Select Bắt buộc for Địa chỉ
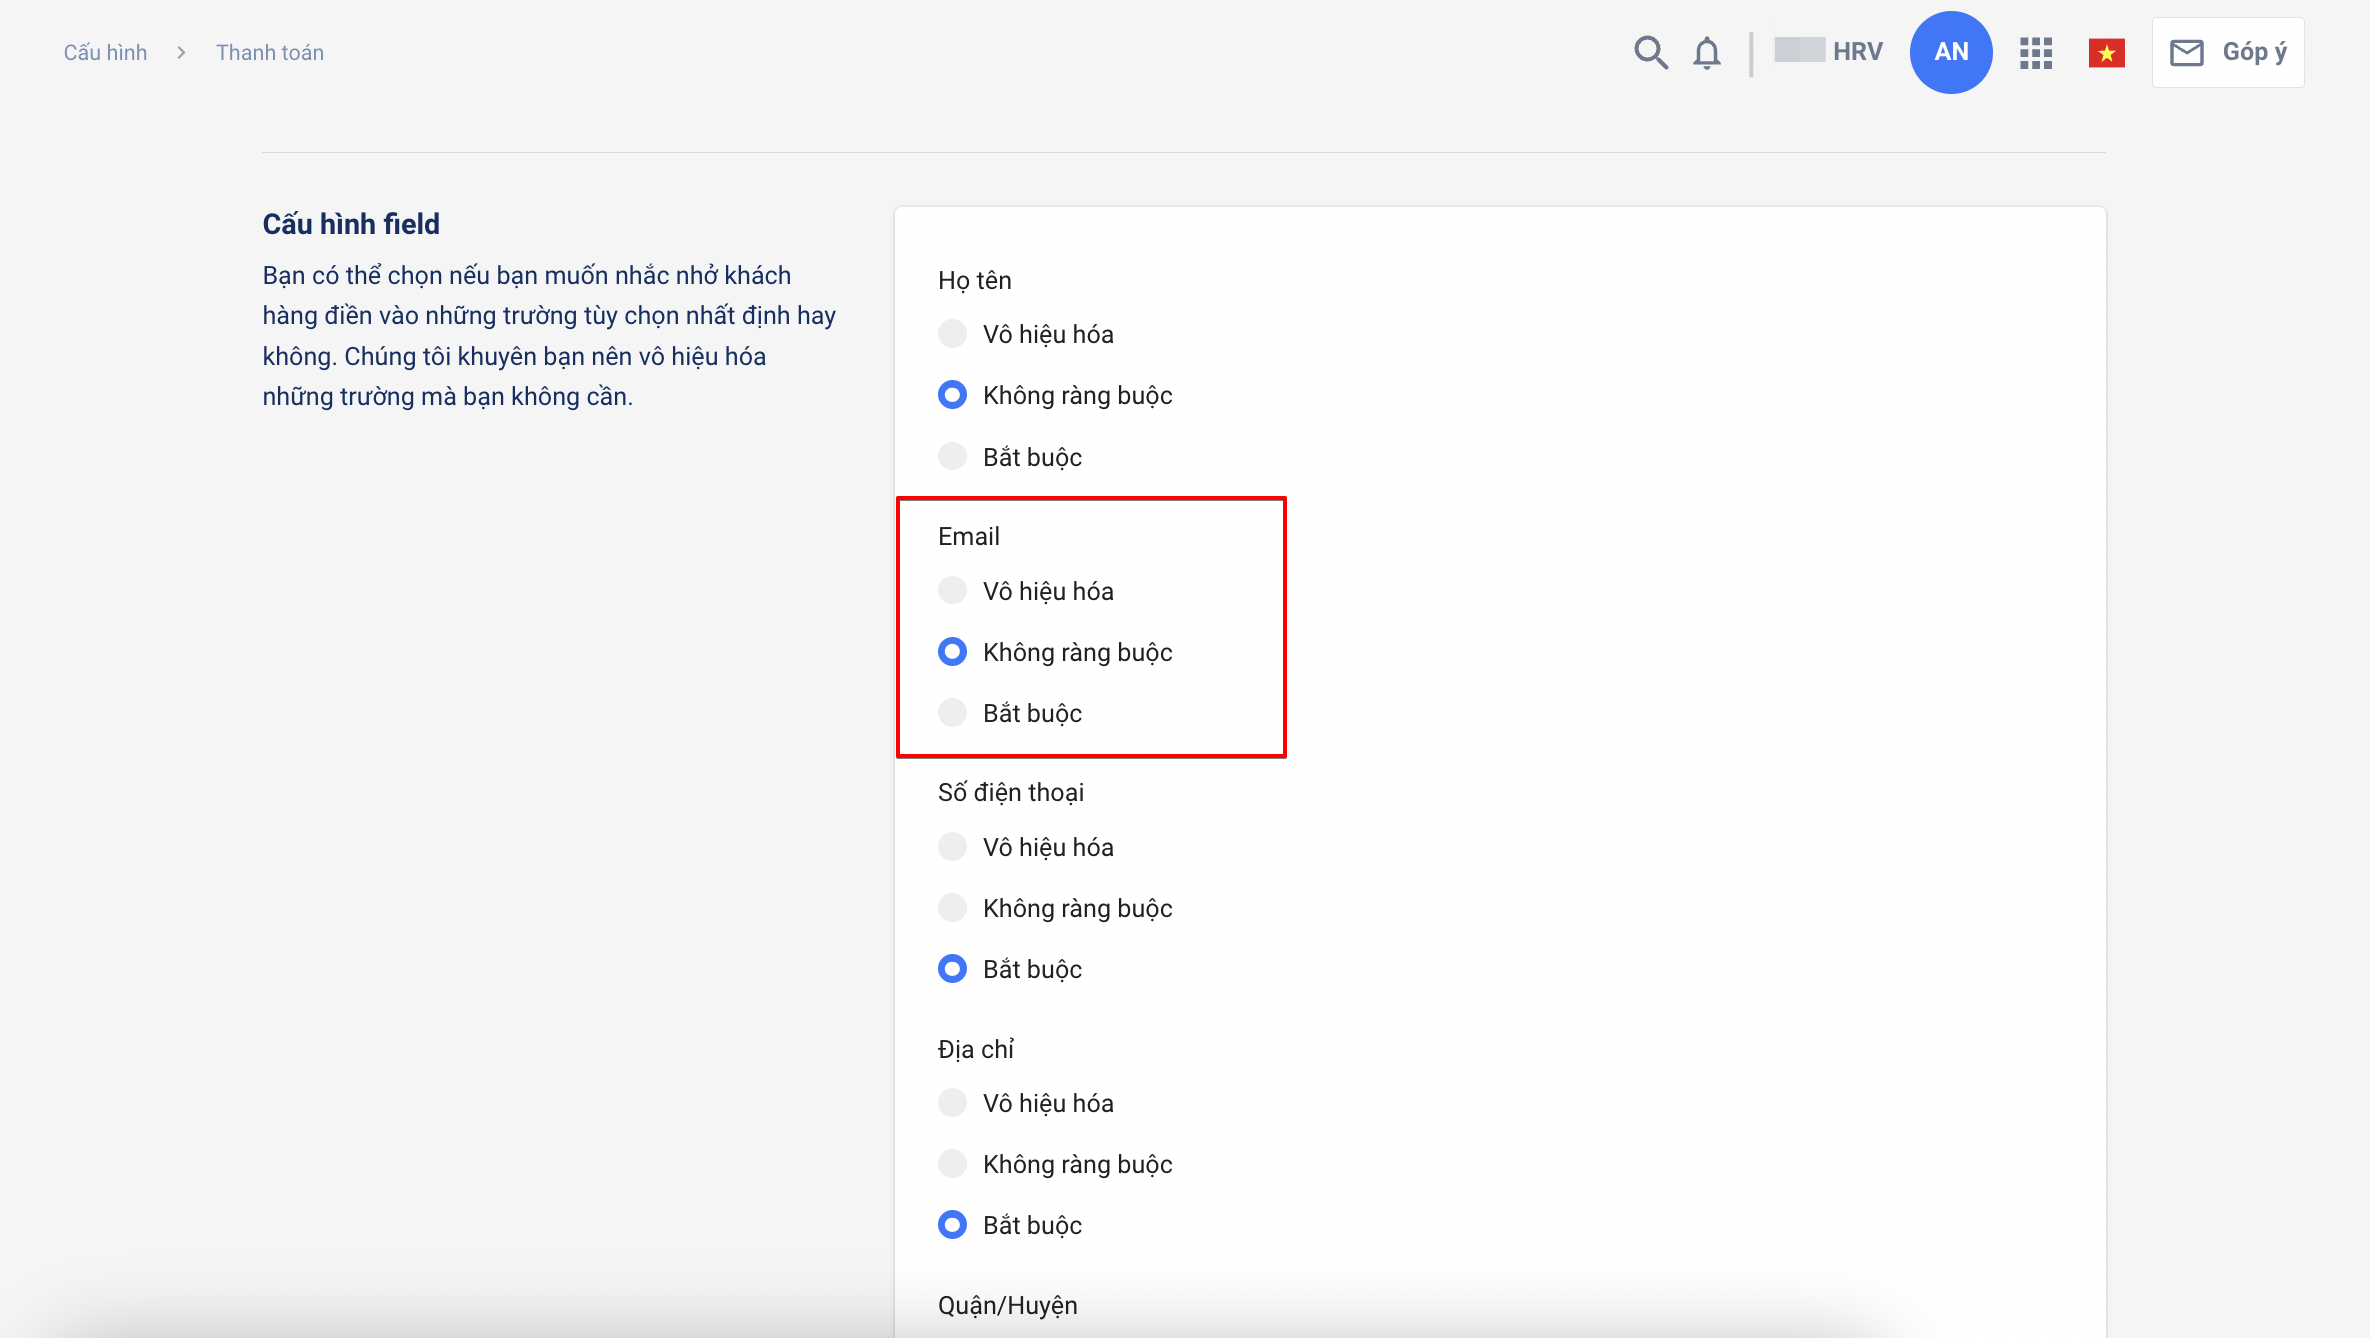Viewport: 2370px width, 1338px height. [x=952, y=1225]
